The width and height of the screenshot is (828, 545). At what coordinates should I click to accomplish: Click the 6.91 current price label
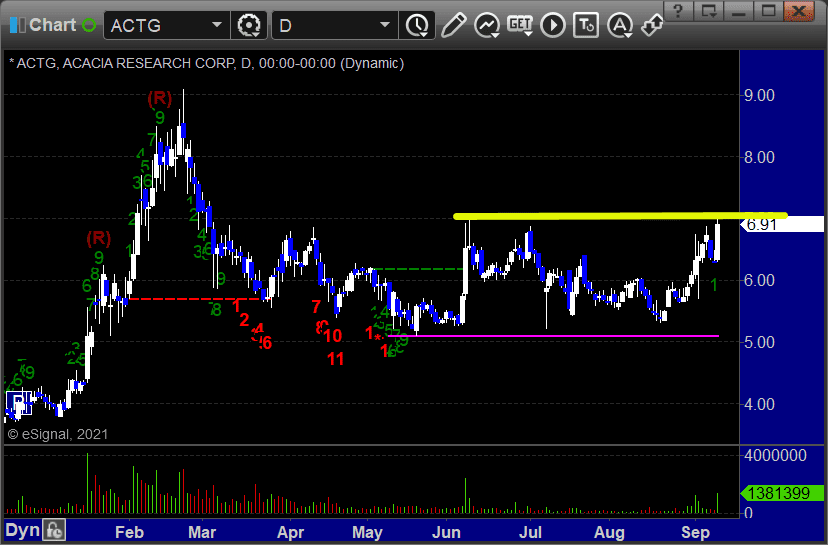tap(782, 224)
